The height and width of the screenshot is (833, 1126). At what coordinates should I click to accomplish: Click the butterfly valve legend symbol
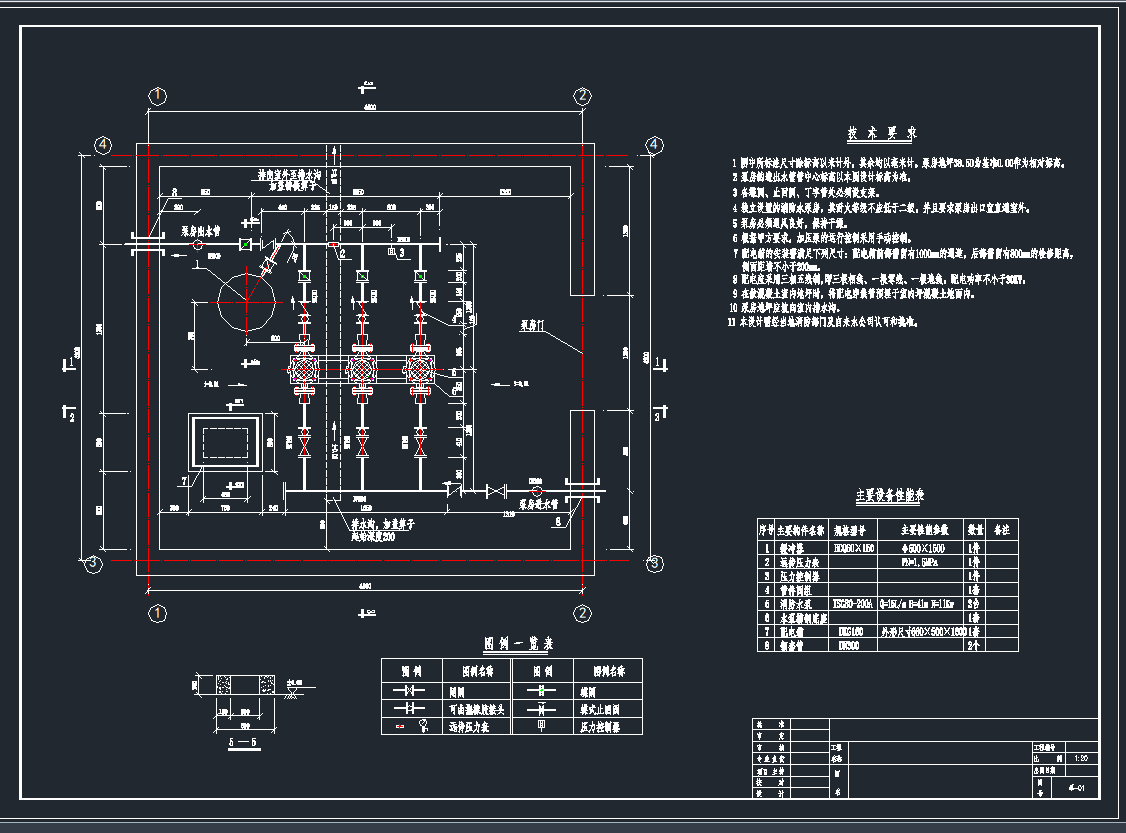[541, 691]
